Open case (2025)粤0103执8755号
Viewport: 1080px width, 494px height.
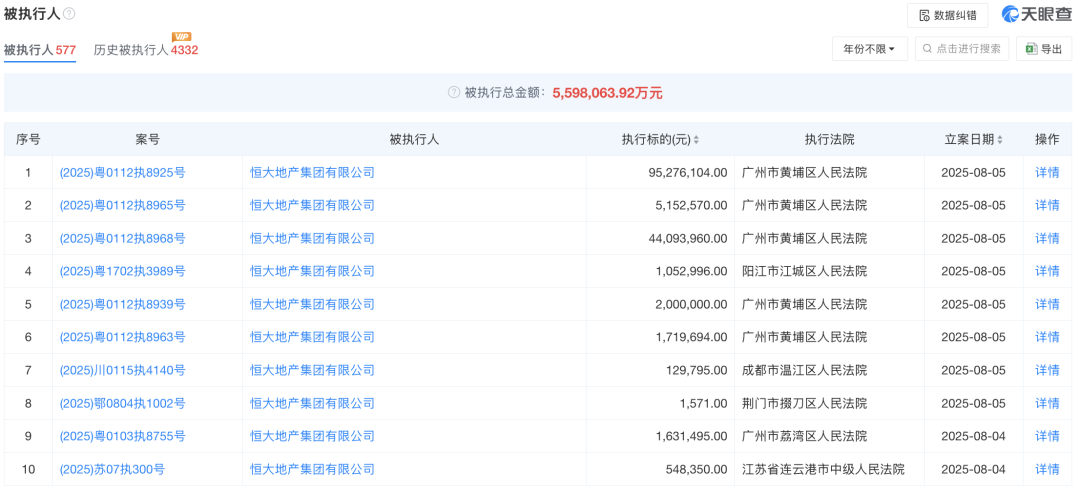pos(123,437)
